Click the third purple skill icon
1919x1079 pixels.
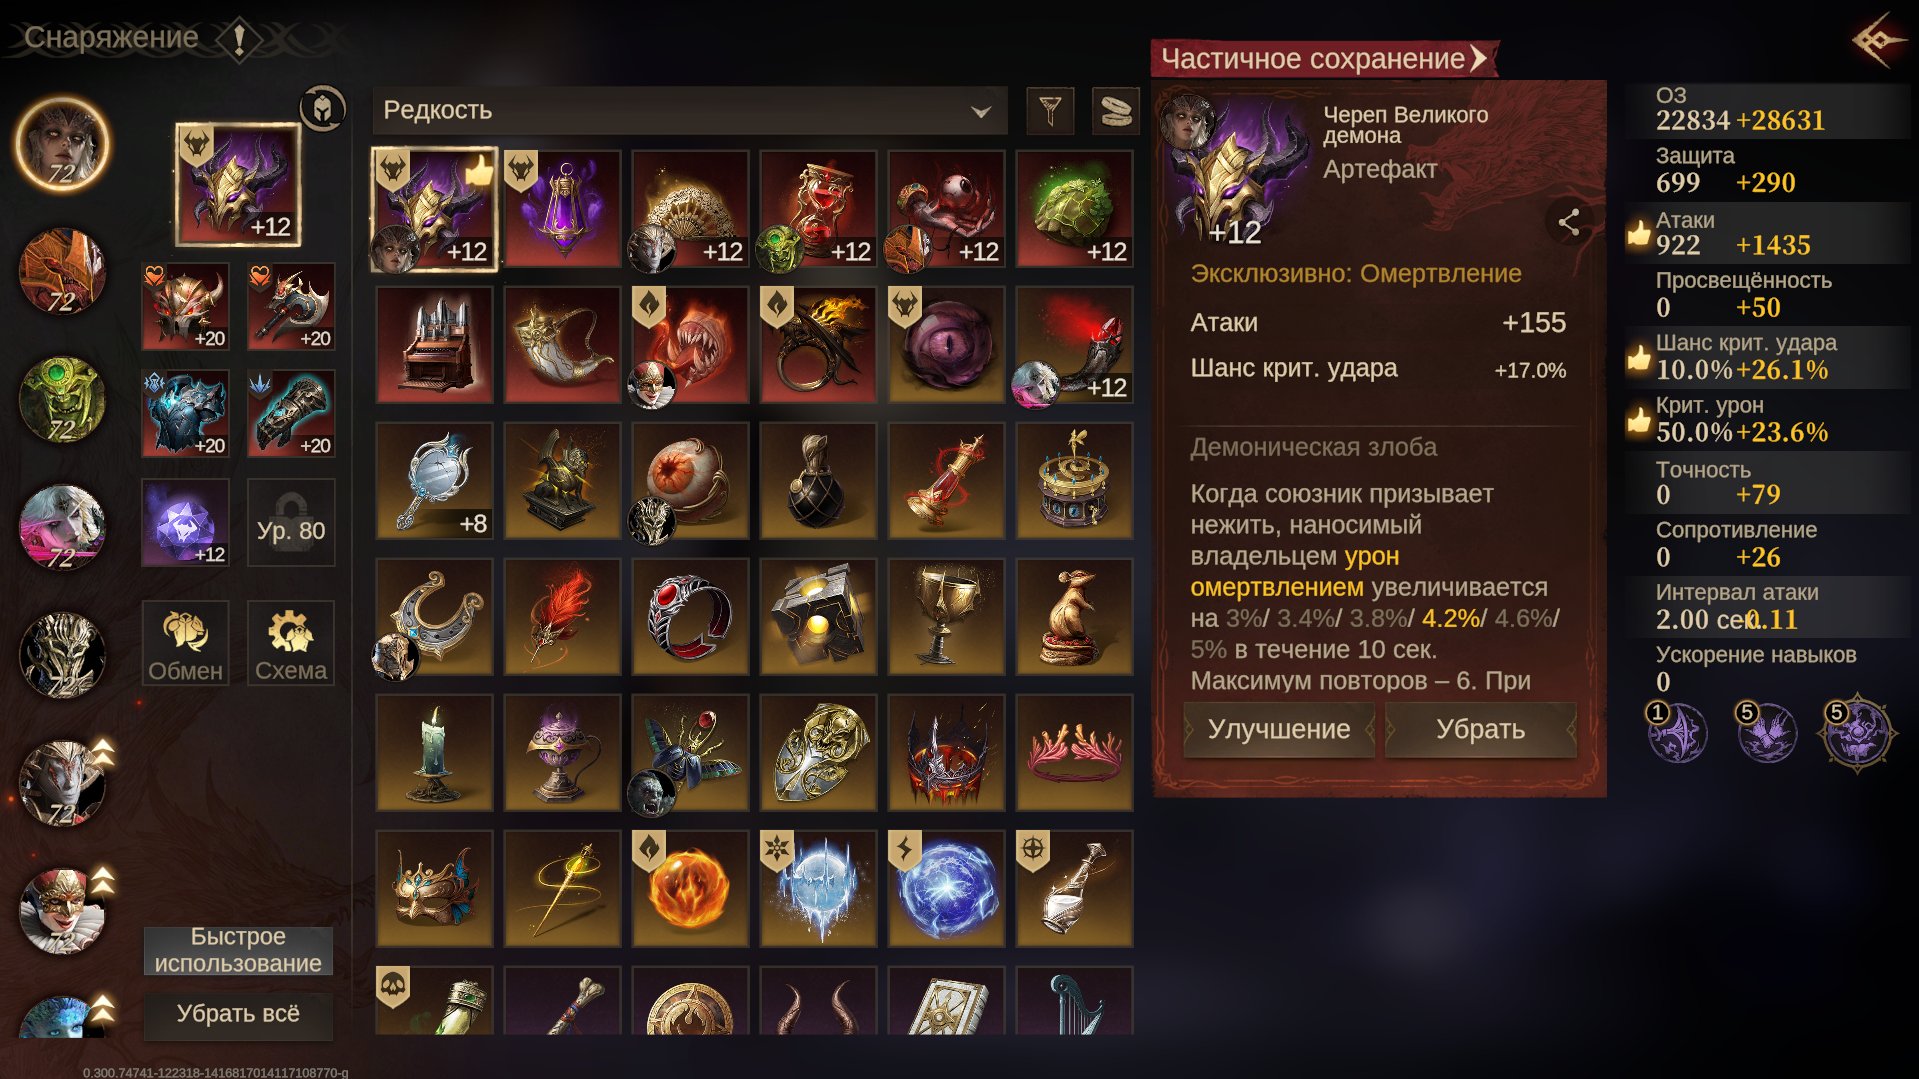pos(1858,733)
